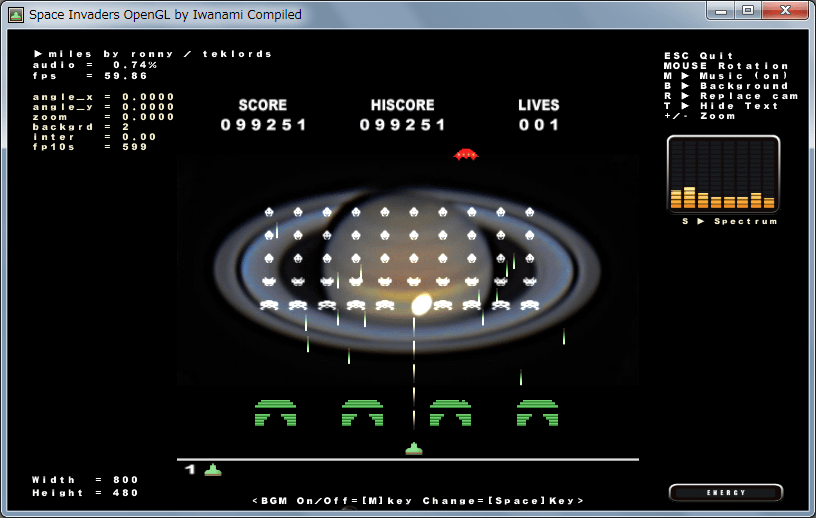Viewport: 816px width, 518px height.
Task: Click the 'T ▶ Hide Text' option text
Action: tap(721, 106)
